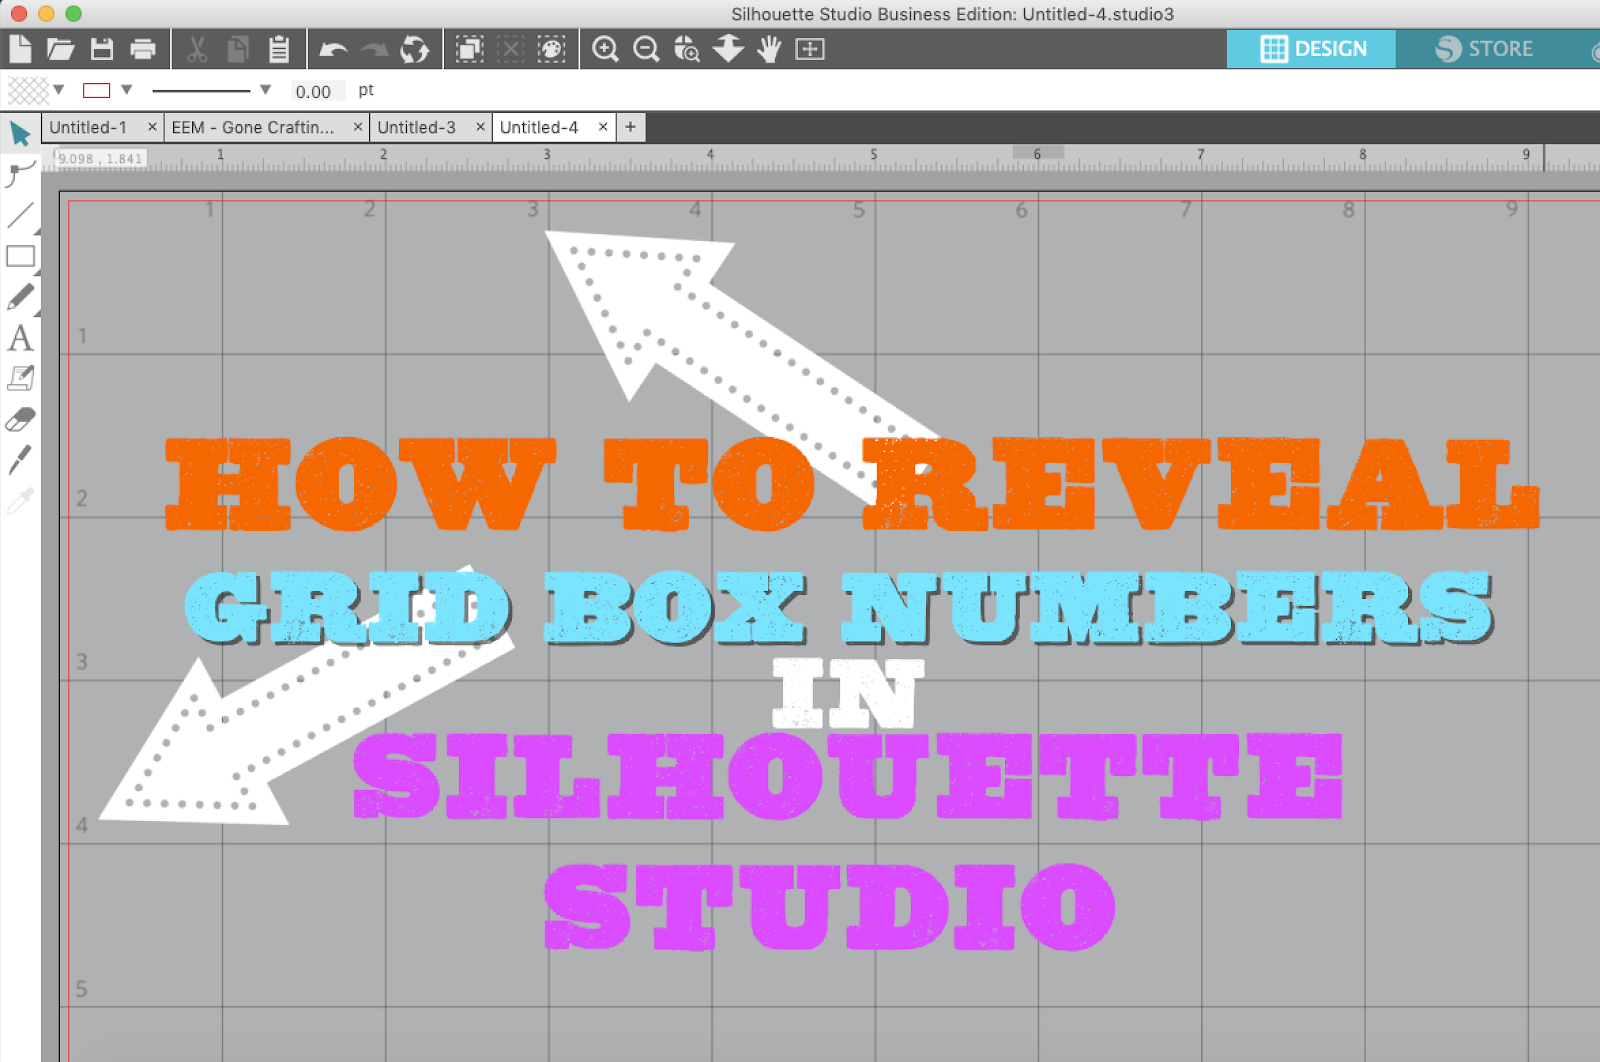The image size is (1600, 1062).
Task: Cut selection with the scissors icon
Action: tap(197, 48)
